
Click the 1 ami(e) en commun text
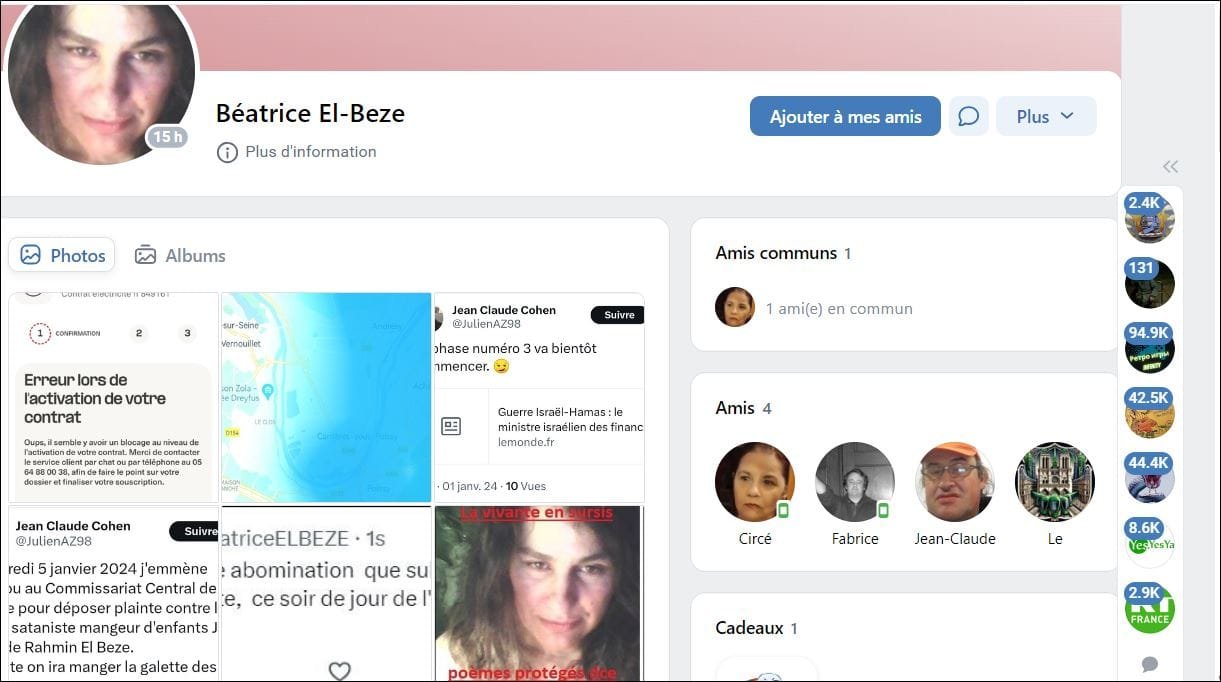click(839, 309)
